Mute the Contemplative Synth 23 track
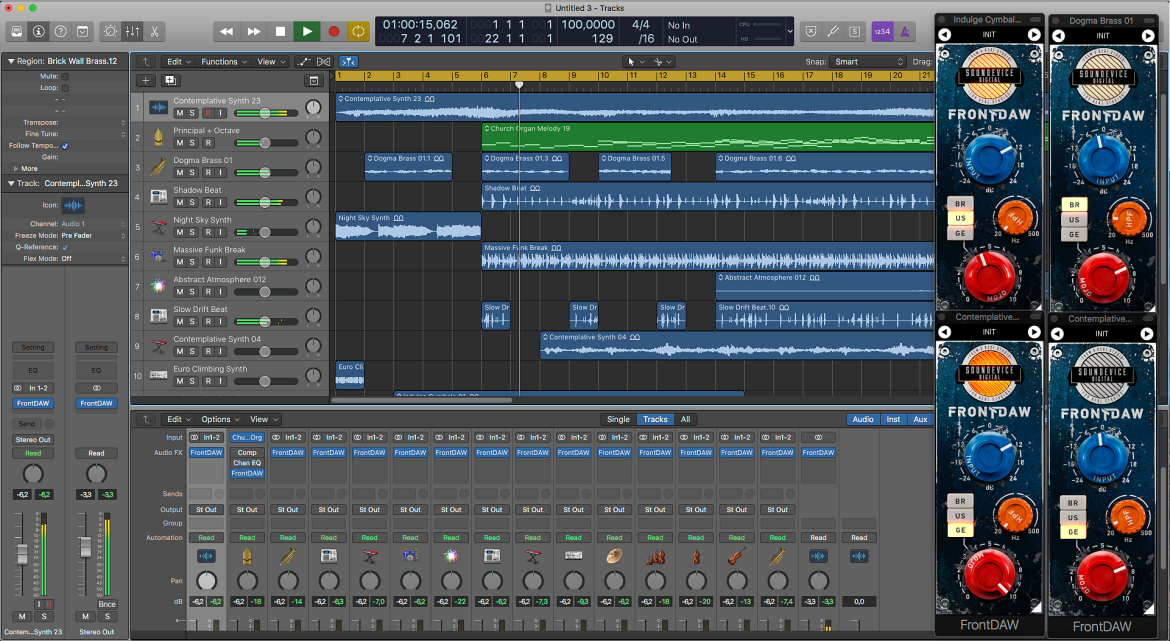Image resolution: width=1170 pixels, height=641 pixels. pos(179,113)
